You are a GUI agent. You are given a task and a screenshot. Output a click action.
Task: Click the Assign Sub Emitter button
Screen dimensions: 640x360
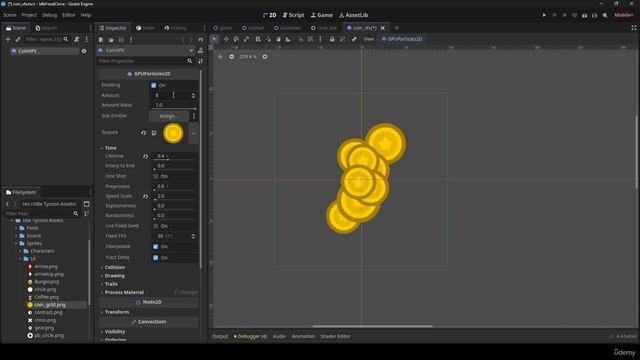(x=169, y=116)
